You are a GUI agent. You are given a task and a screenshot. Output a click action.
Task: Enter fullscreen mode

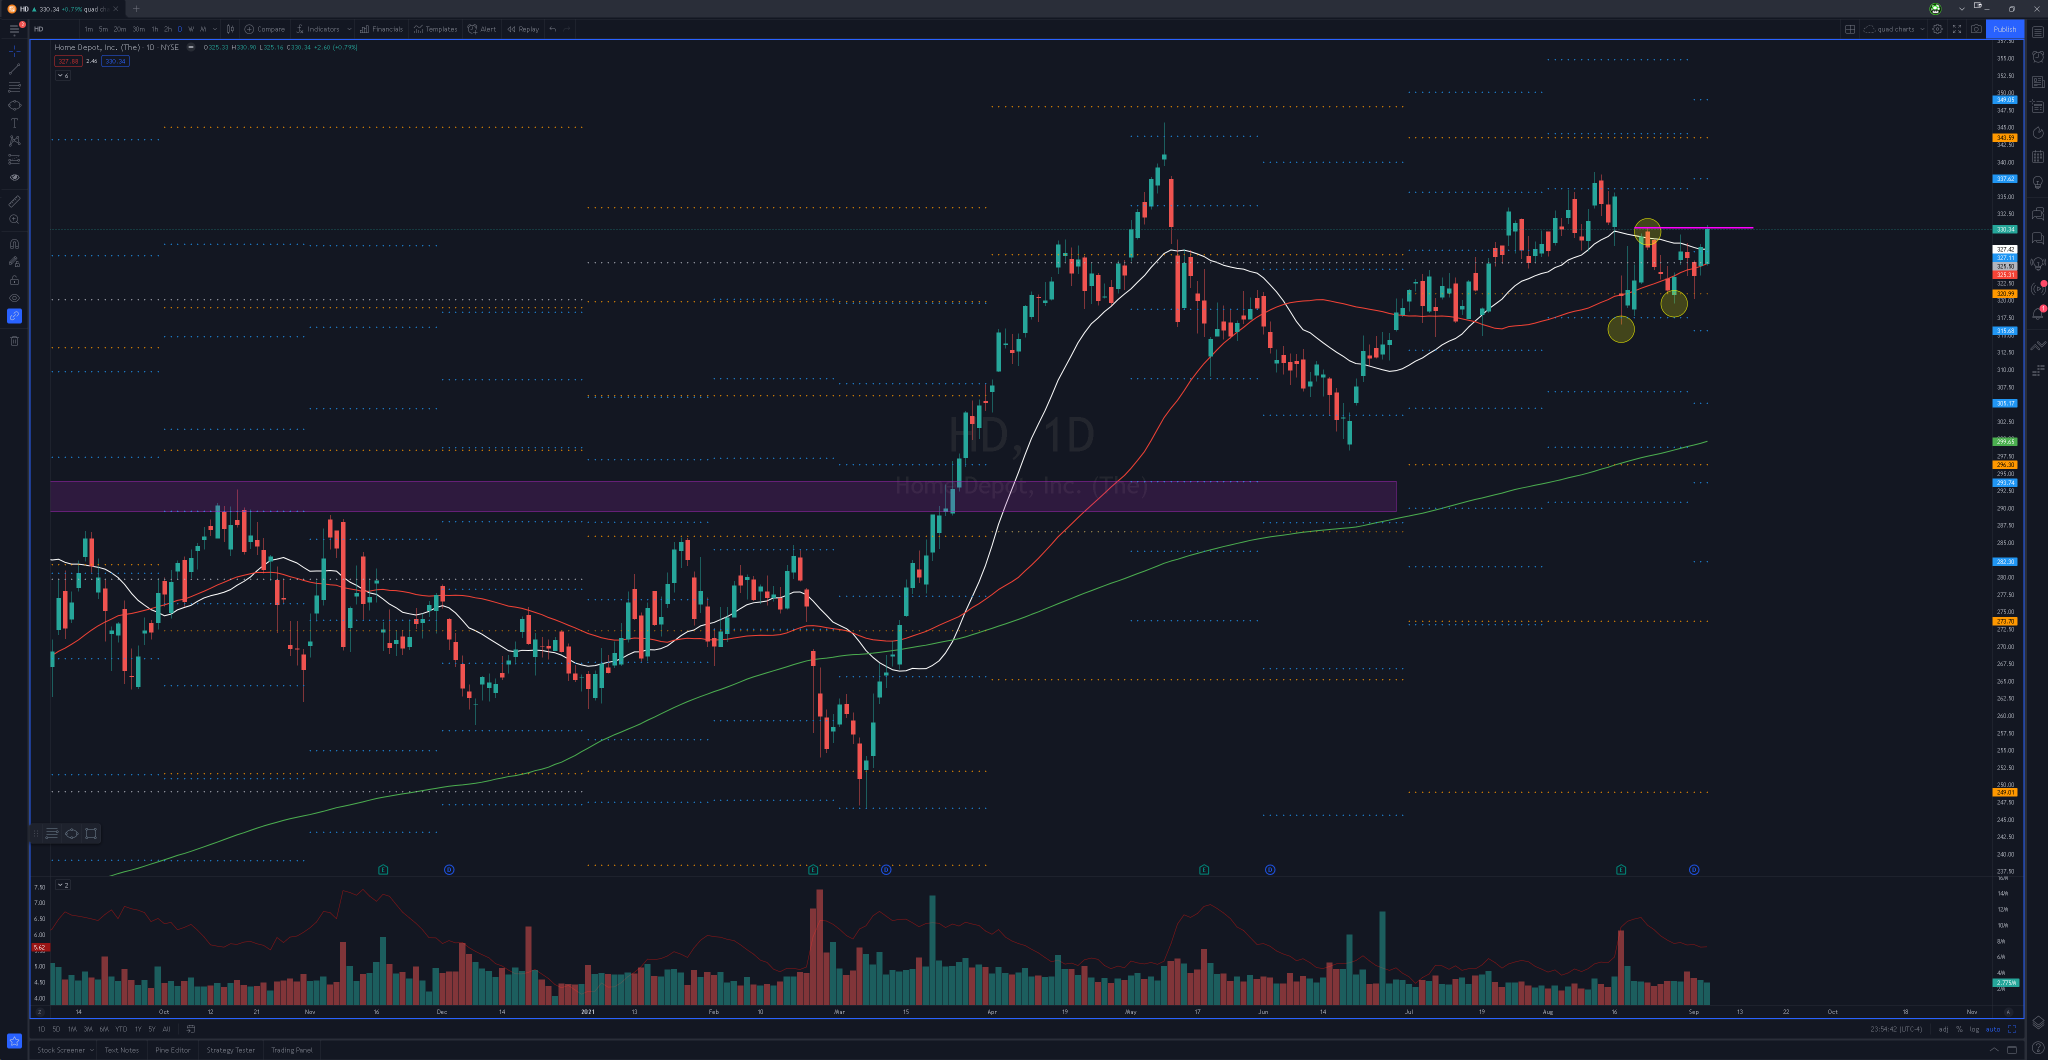(x=1957, y=29)
